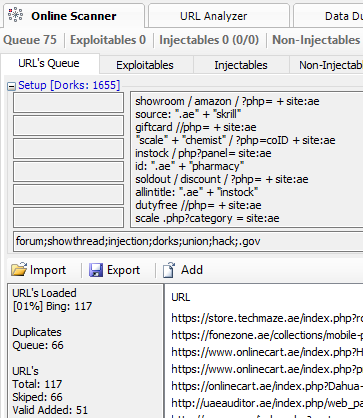Click the excluded keywords field starting with forum
The height and width of the screenshot is (418, 363).
pyautogui.click(x=188, y=241)
